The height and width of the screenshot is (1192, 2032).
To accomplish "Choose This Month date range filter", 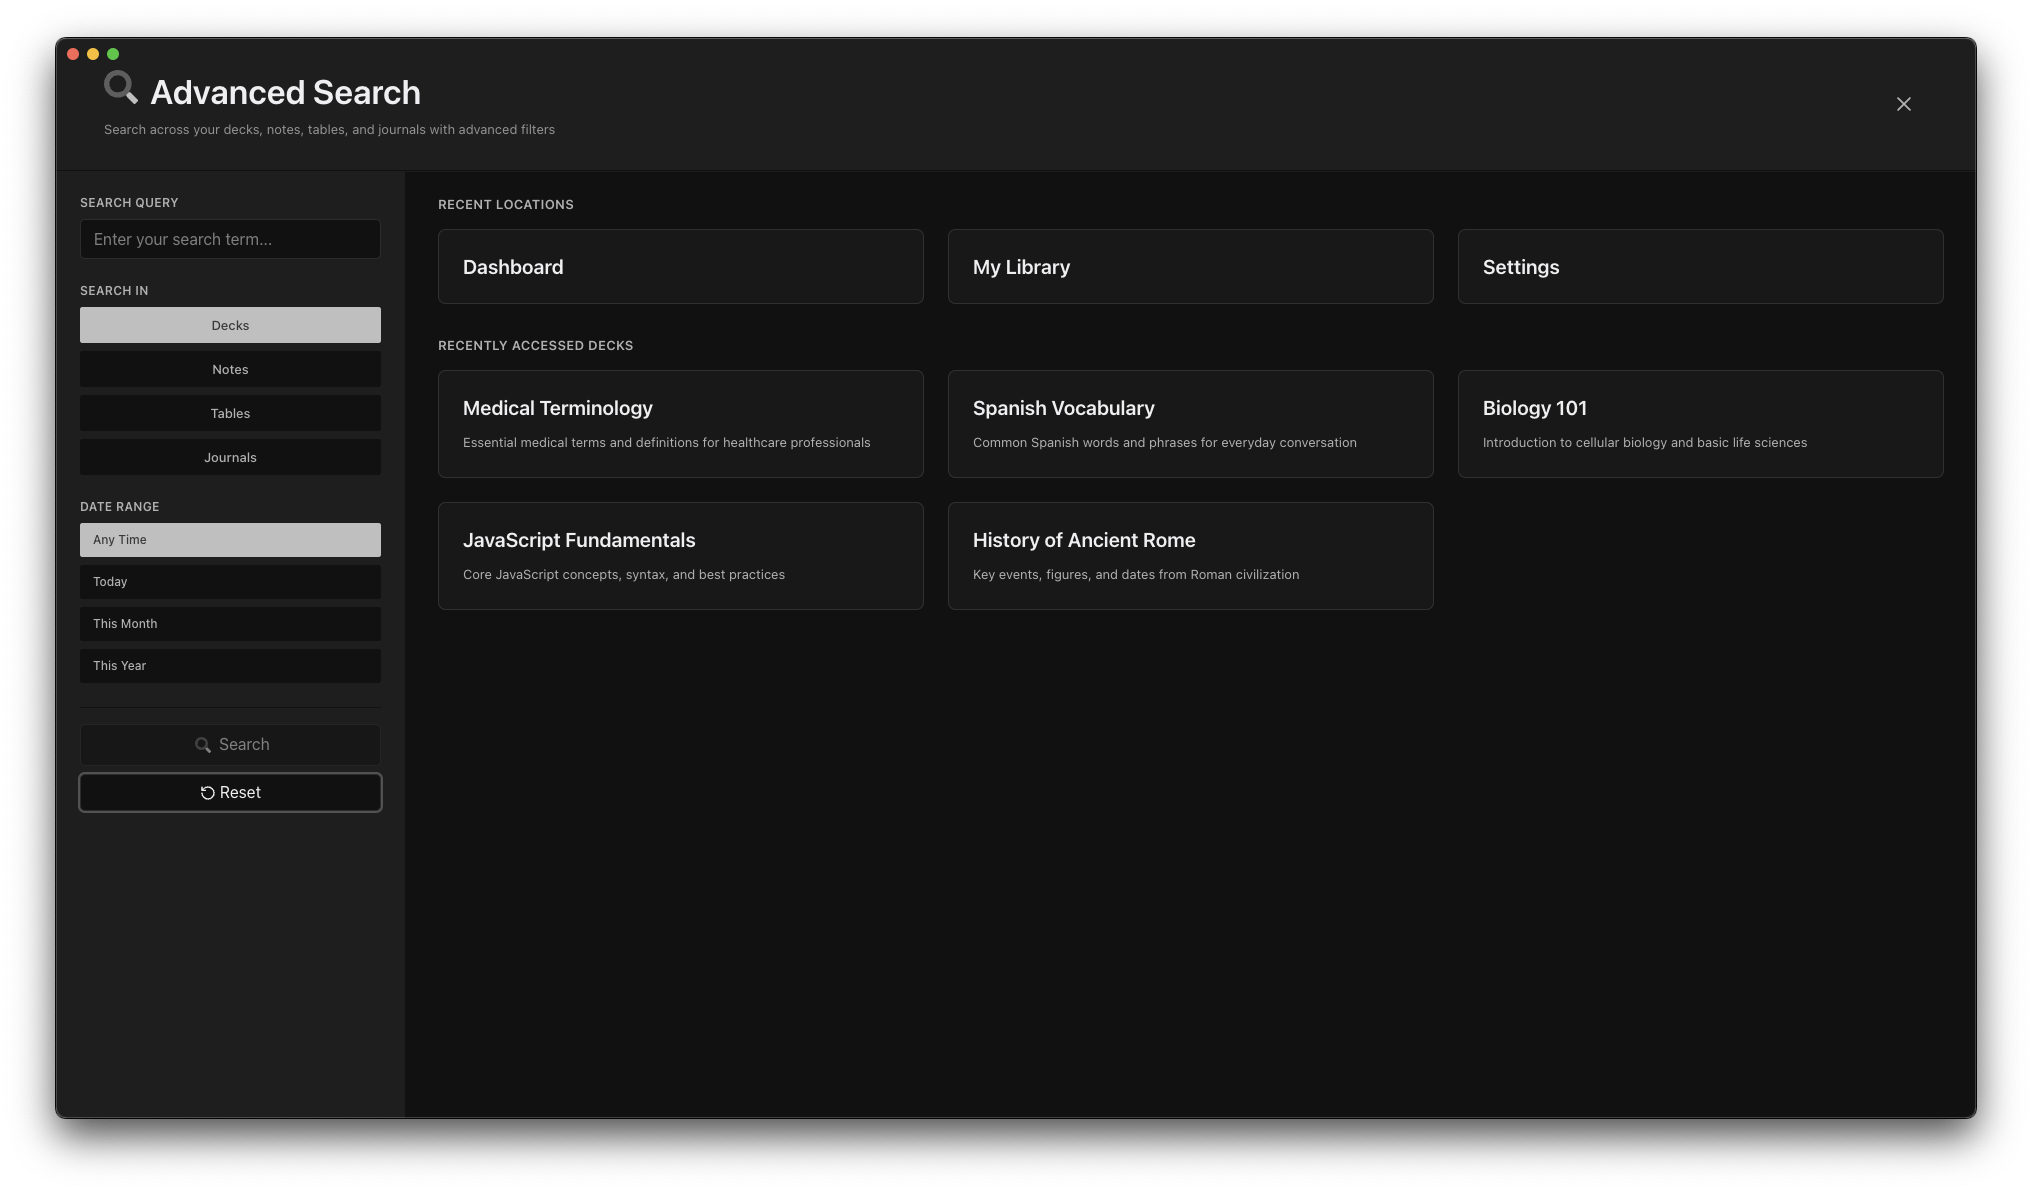I will coord(229,624).
